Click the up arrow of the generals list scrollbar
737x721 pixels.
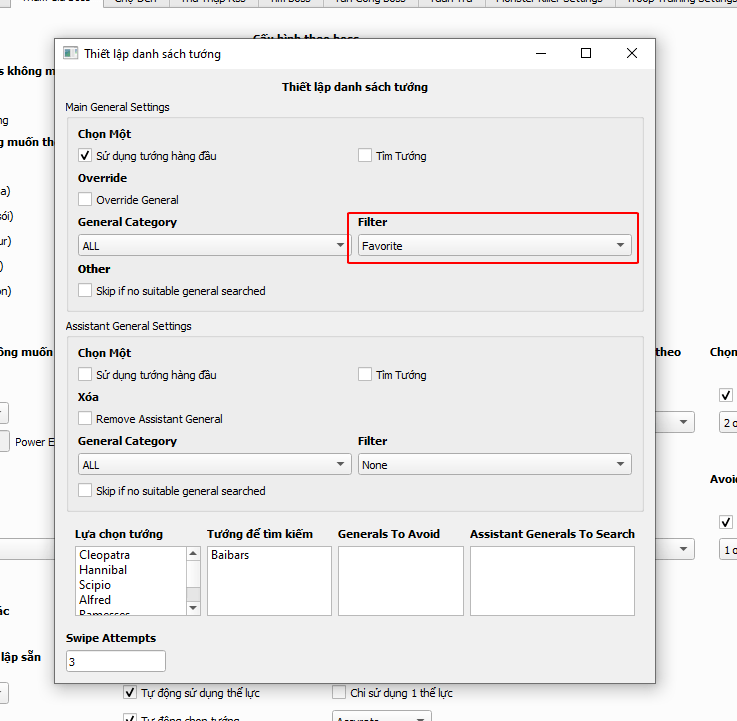(193, 554)
